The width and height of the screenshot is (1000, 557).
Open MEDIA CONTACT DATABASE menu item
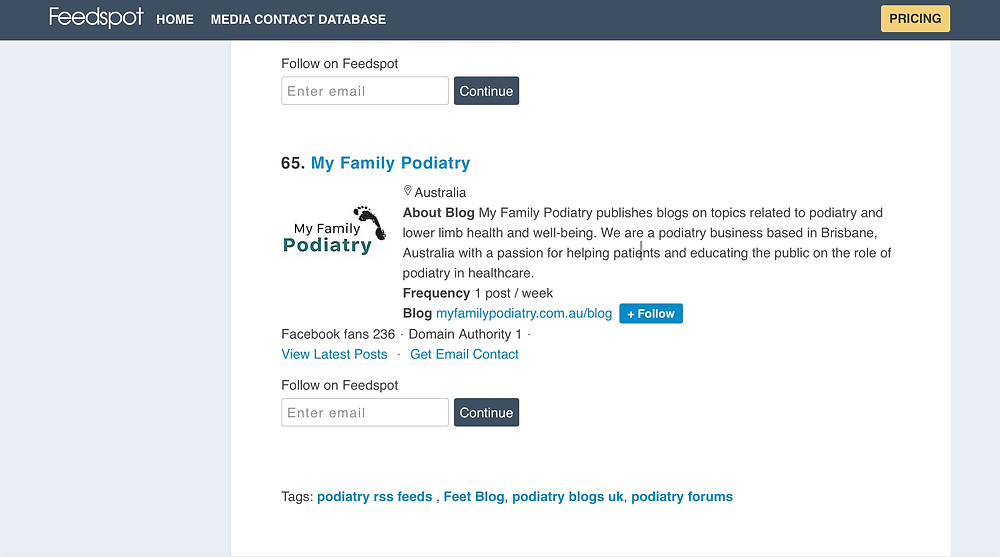(x=298, y=19)
